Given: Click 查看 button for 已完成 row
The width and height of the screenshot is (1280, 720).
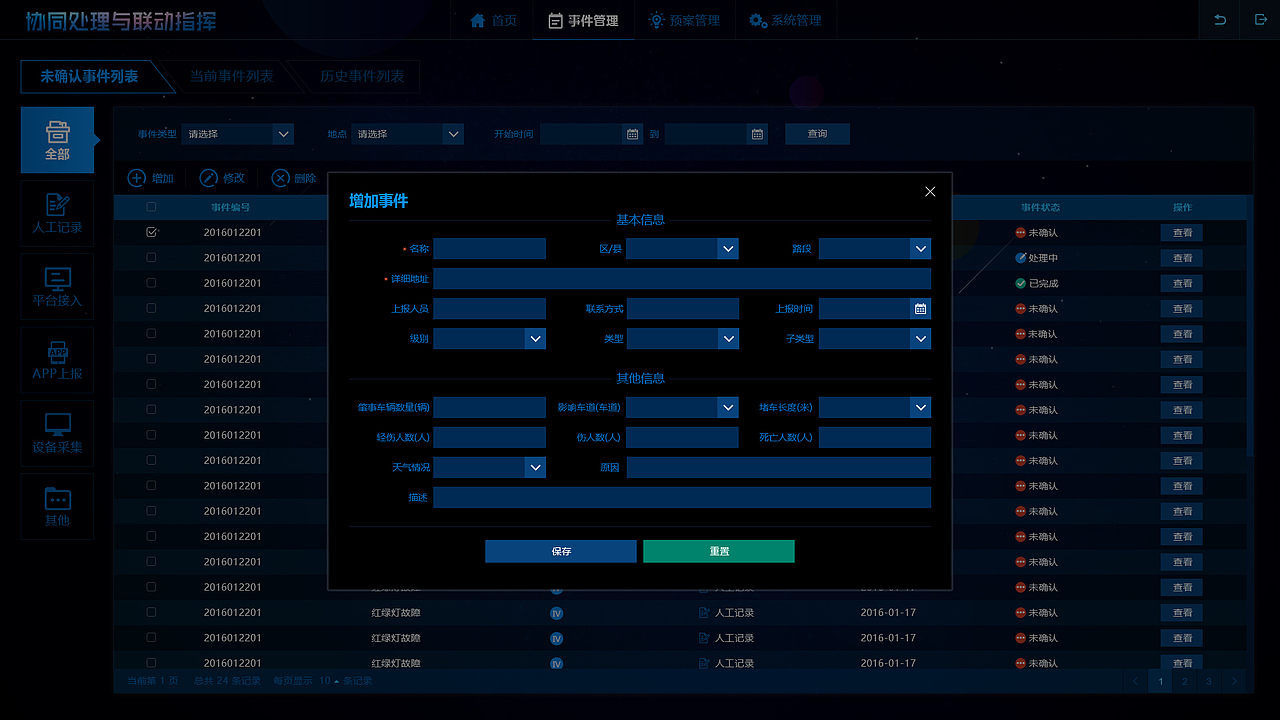Looking at the screenshot, I should click(x=1182, y=283).
